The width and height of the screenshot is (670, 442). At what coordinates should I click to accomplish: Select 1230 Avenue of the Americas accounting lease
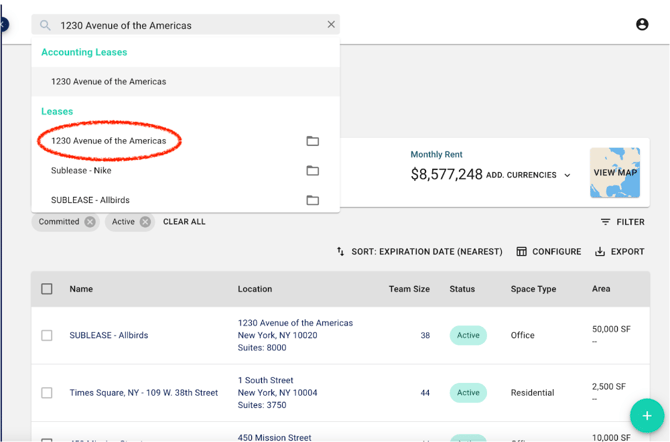(x=109, y=82)
